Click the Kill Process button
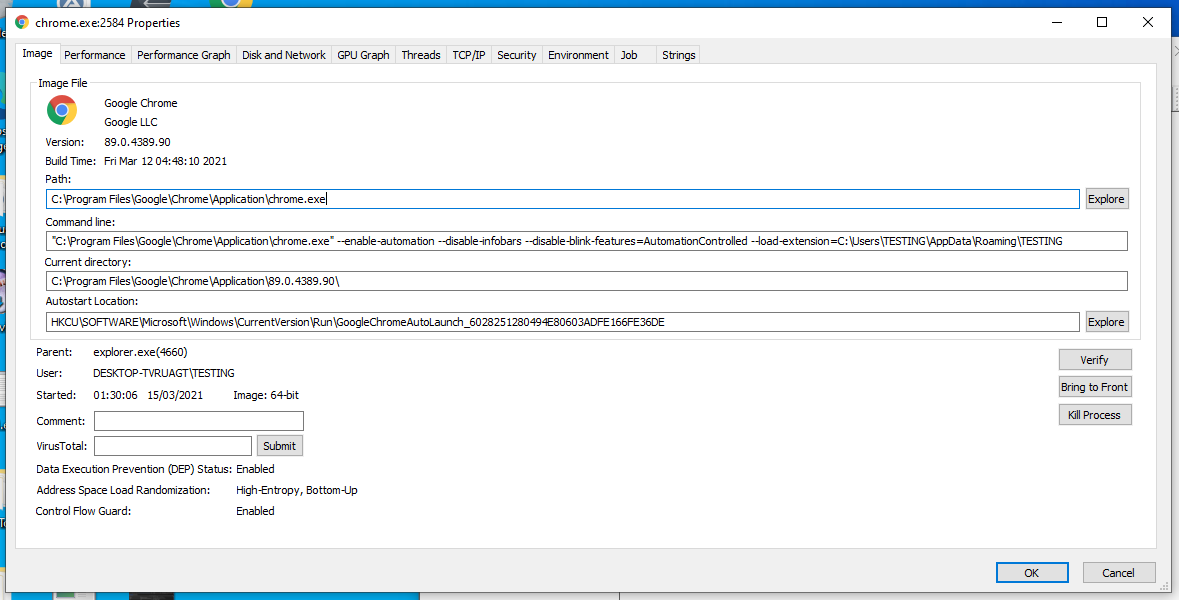 point(1095,415)
